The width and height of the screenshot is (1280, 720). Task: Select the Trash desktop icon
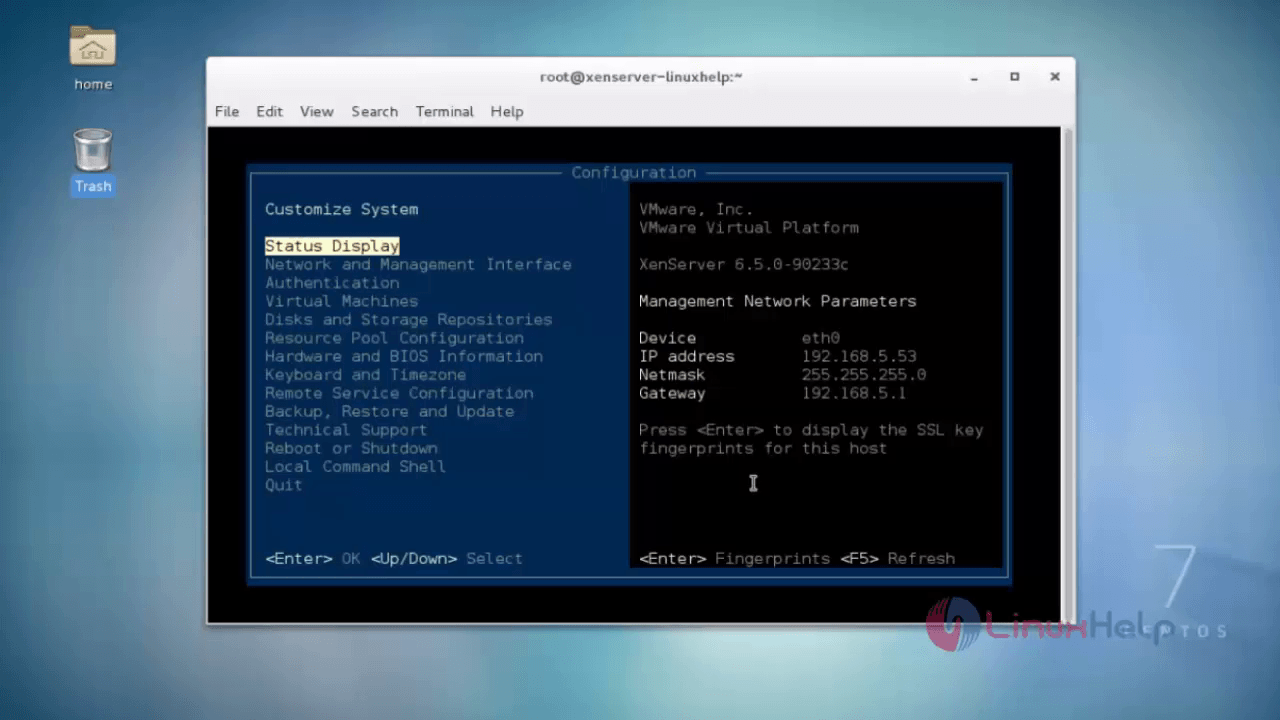93,160
